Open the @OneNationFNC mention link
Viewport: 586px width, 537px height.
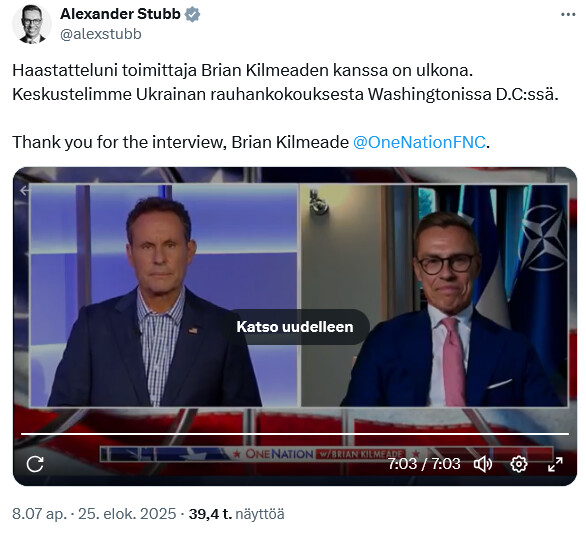coord(419,142)
